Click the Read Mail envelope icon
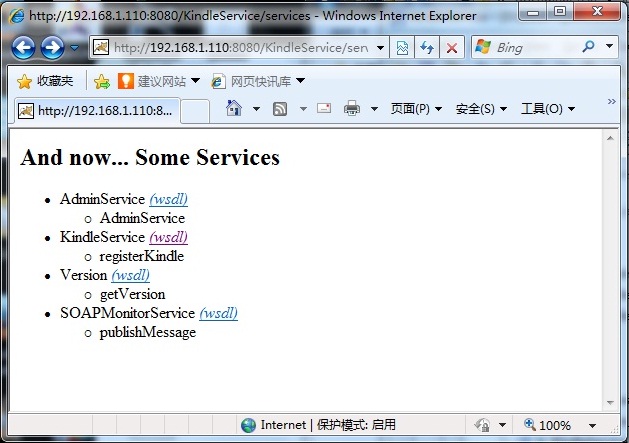Viewport: 629px width, 443px height. coord(324,108)
